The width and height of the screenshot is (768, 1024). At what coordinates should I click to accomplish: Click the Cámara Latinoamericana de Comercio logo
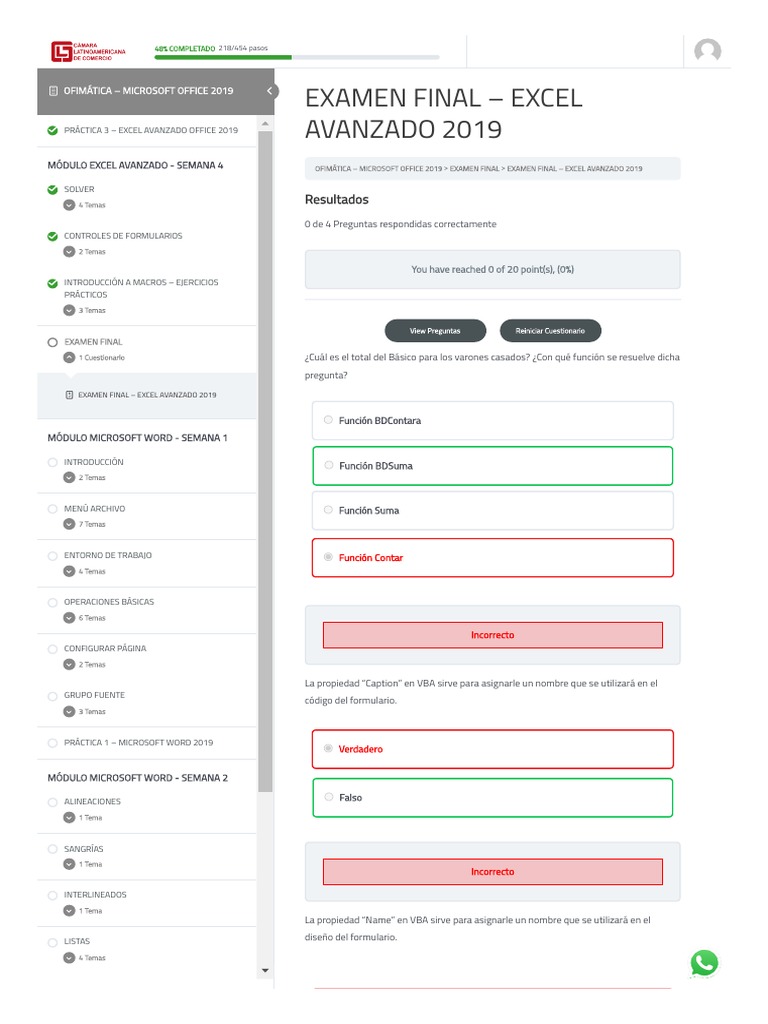coord(88,51)
